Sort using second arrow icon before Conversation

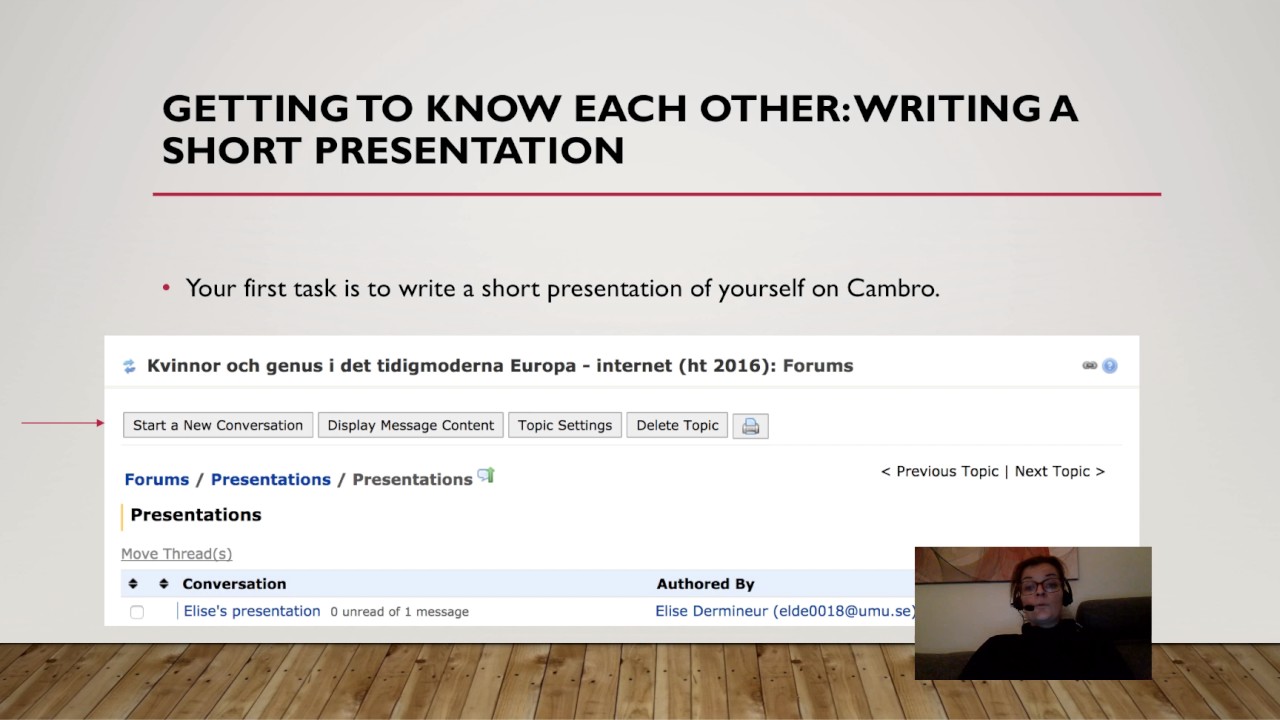(164, 584)
